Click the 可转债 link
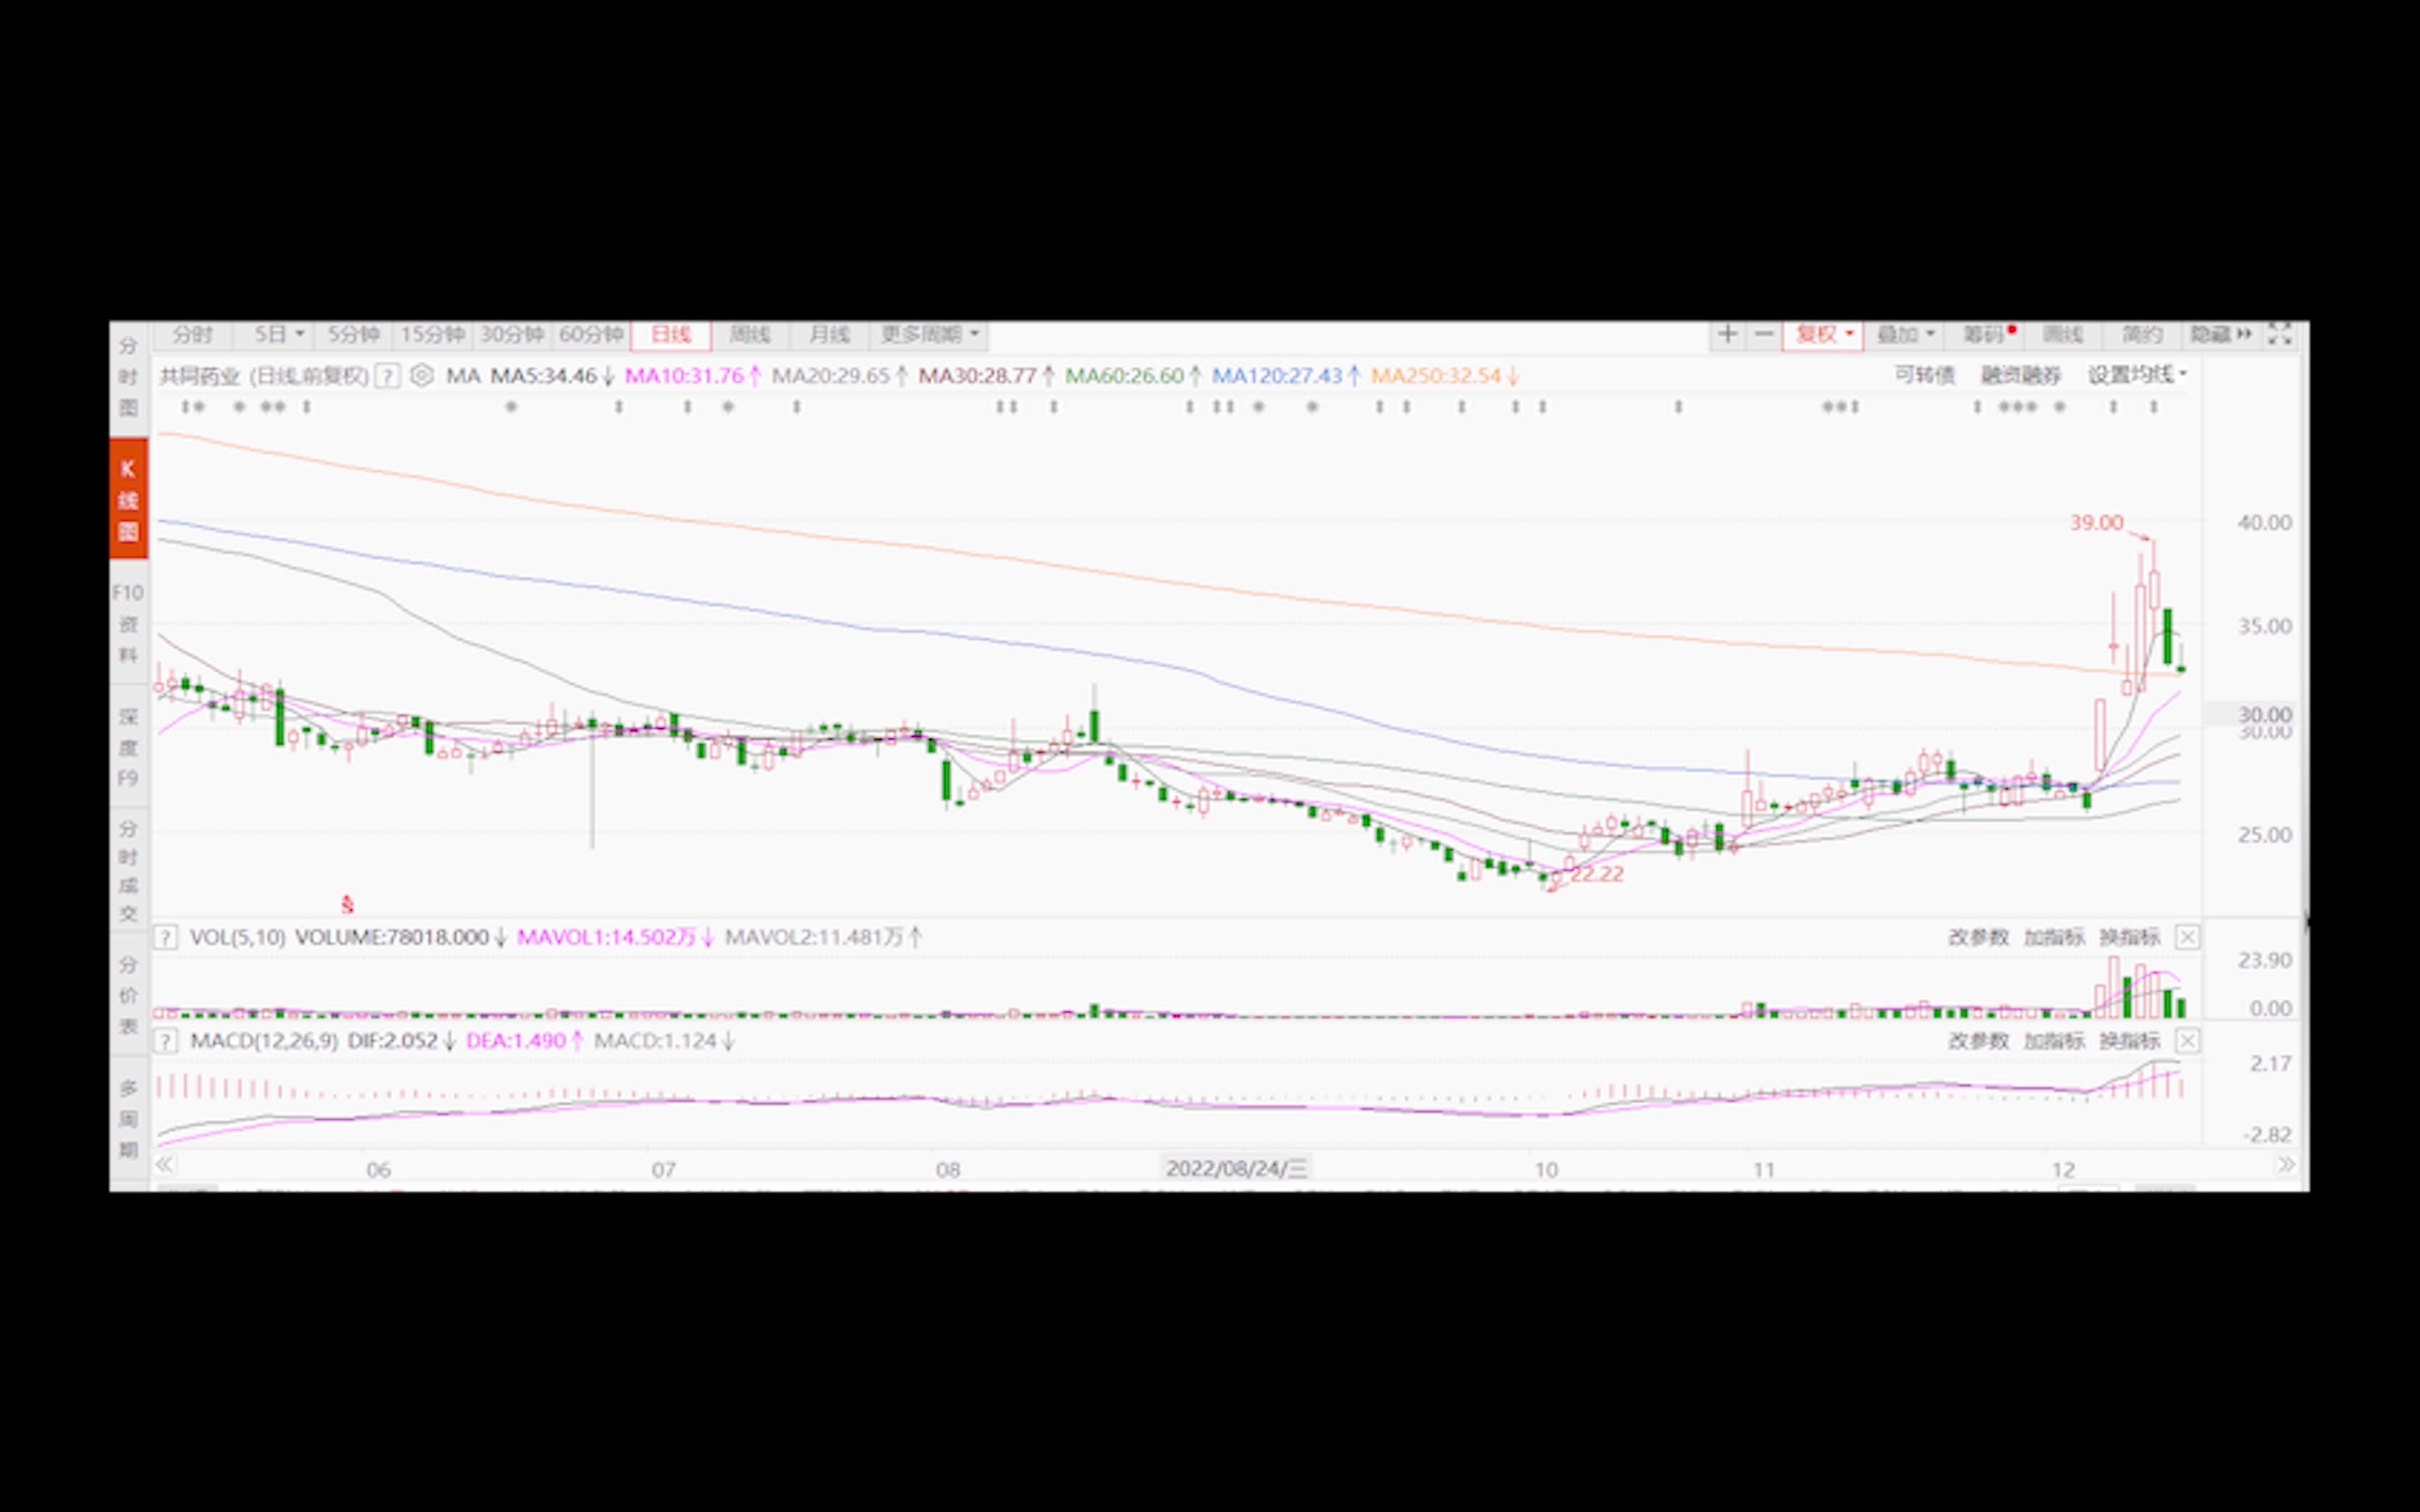Image resolution: width=2420 pixels, height=1512 pixels. [x=1924, y=375]
